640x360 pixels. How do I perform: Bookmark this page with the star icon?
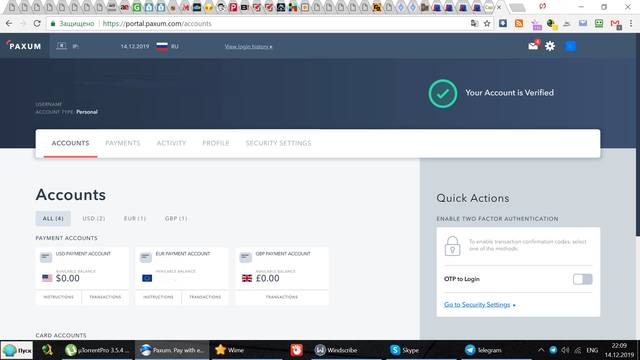point(487,24)
